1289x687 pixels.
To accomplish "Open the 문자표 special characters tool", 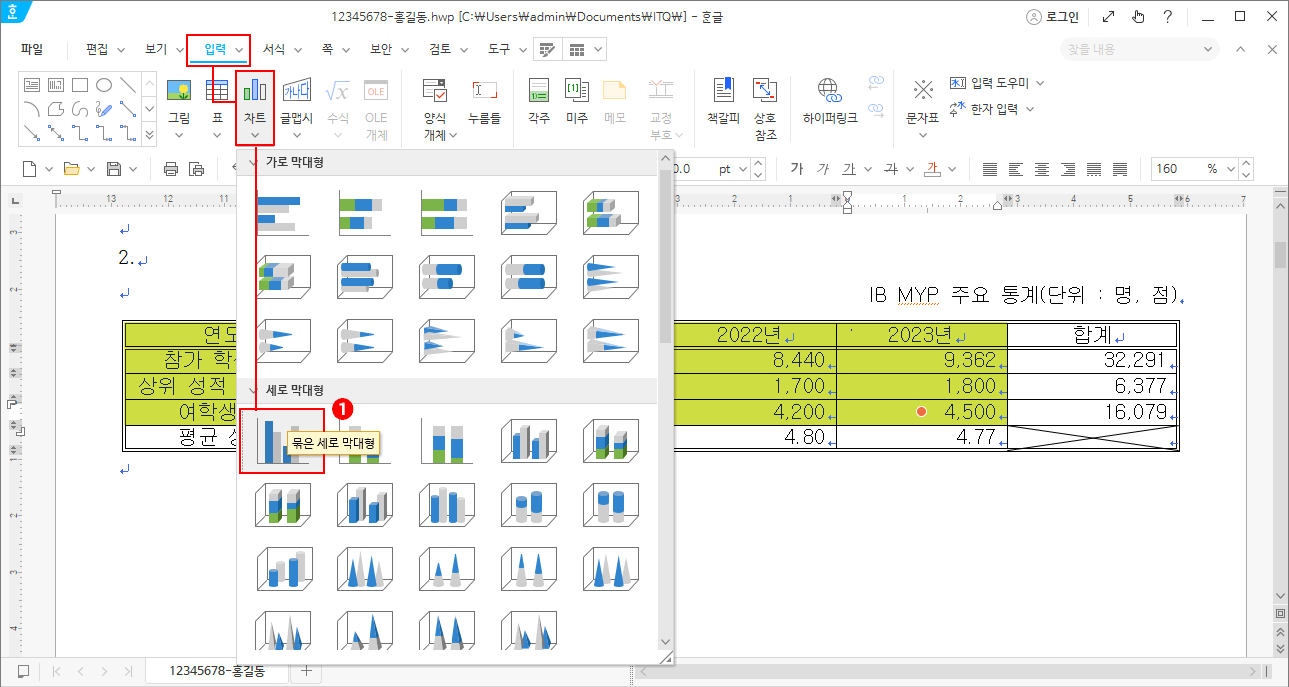I will (921, 100).
